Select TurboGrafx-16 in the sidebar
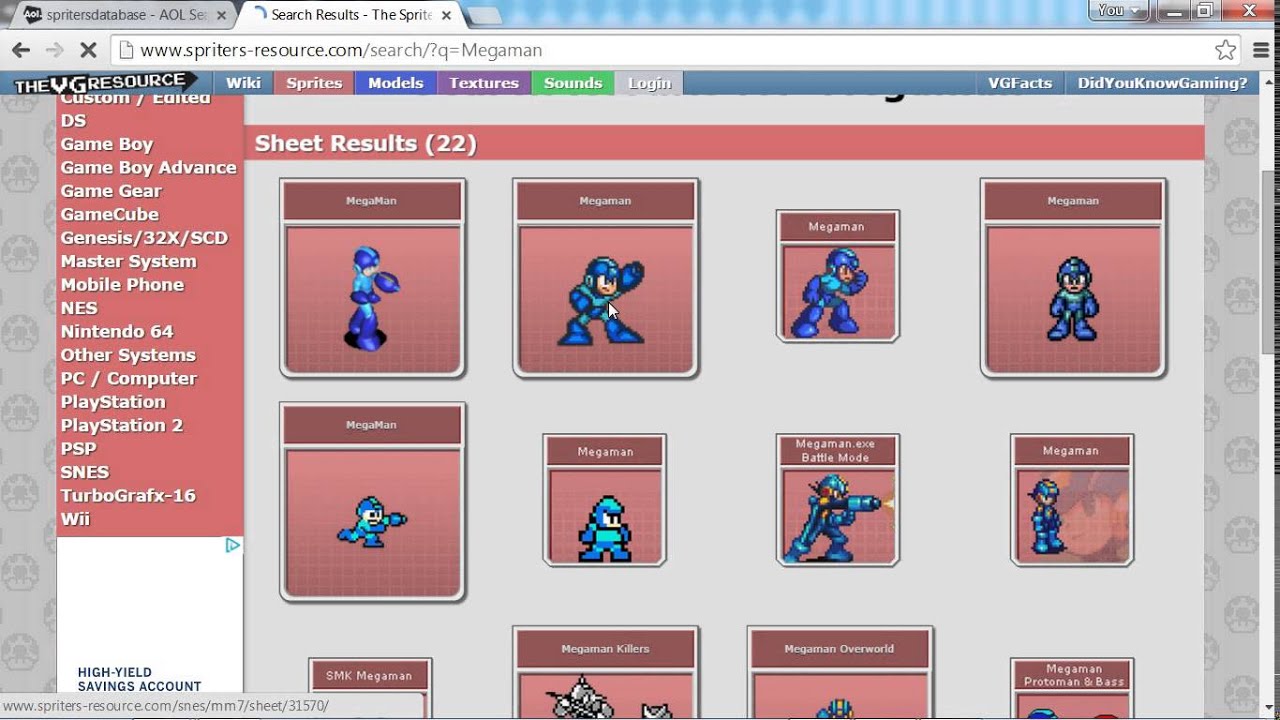This screenshot has height=720, width=1280. [x=128, y=495]
